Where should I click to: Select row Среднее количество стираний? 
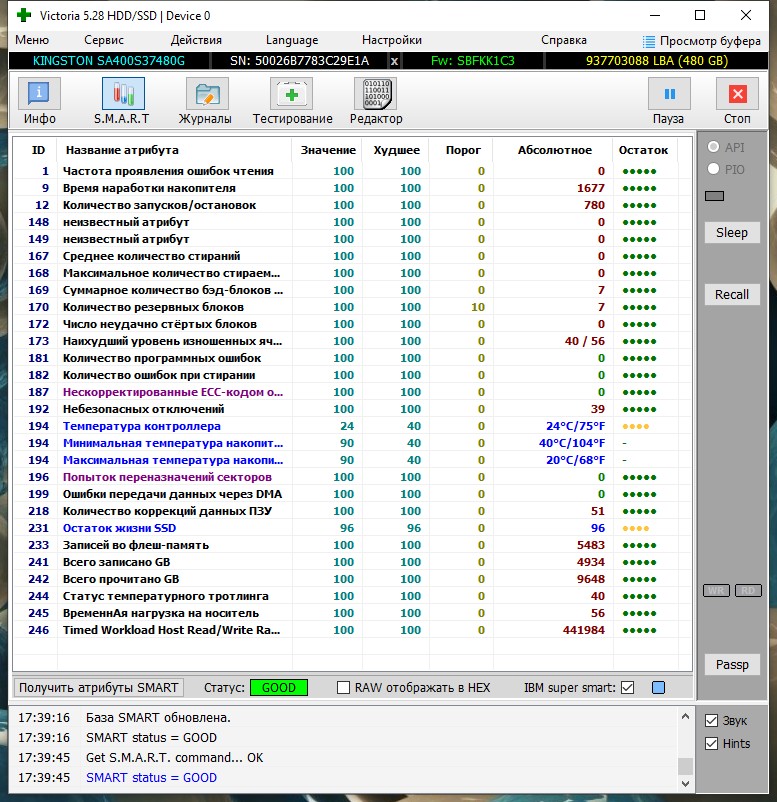coord(352,256)
